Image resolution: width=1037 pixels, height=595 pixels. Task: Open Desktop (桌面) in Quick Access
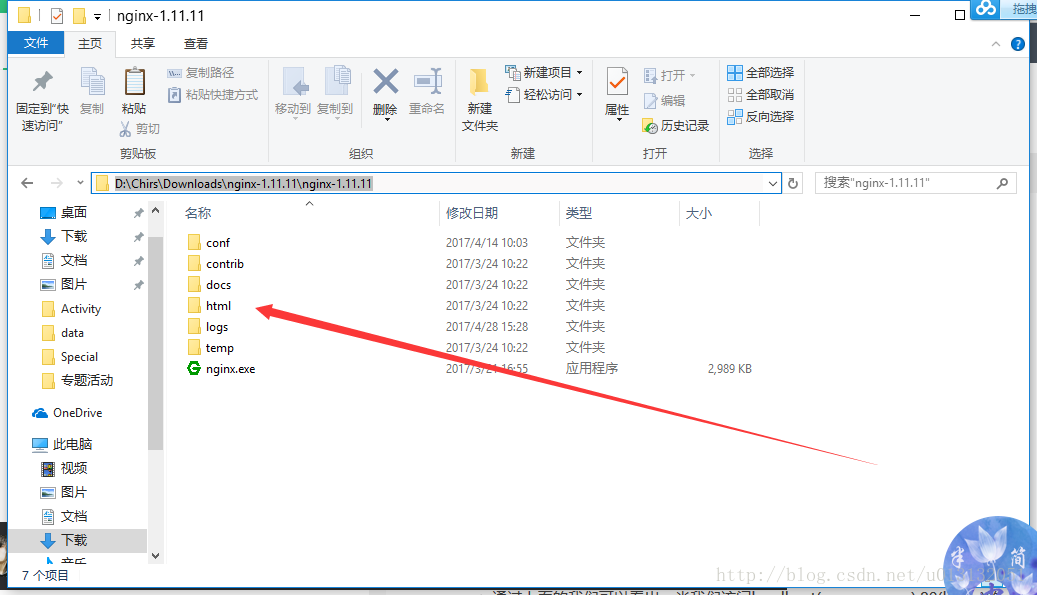point(73,213)
